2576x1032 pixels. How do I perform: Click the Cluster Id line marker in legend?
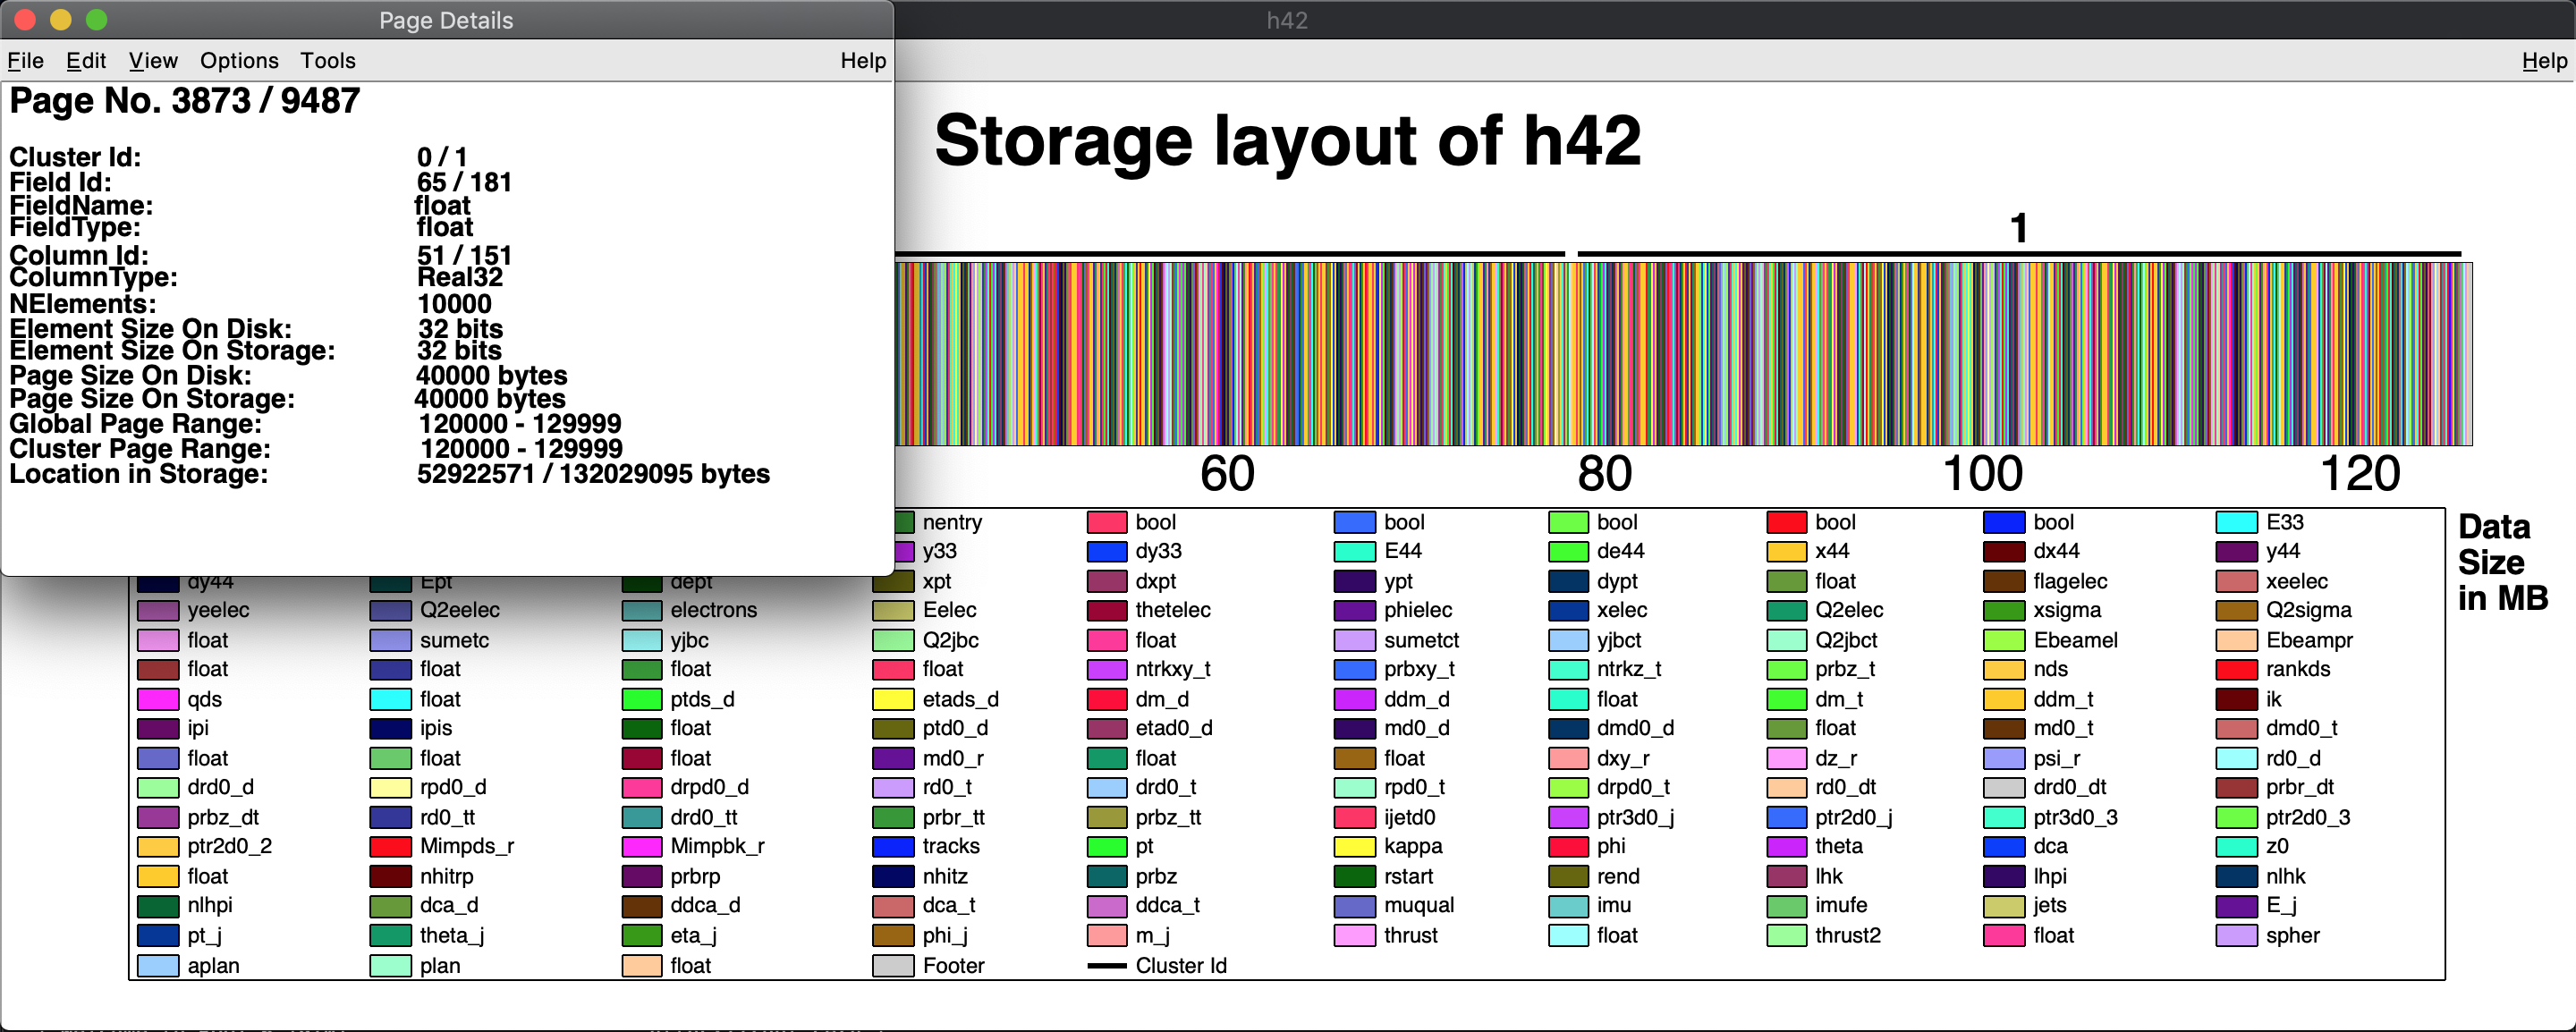(1107, 966)
